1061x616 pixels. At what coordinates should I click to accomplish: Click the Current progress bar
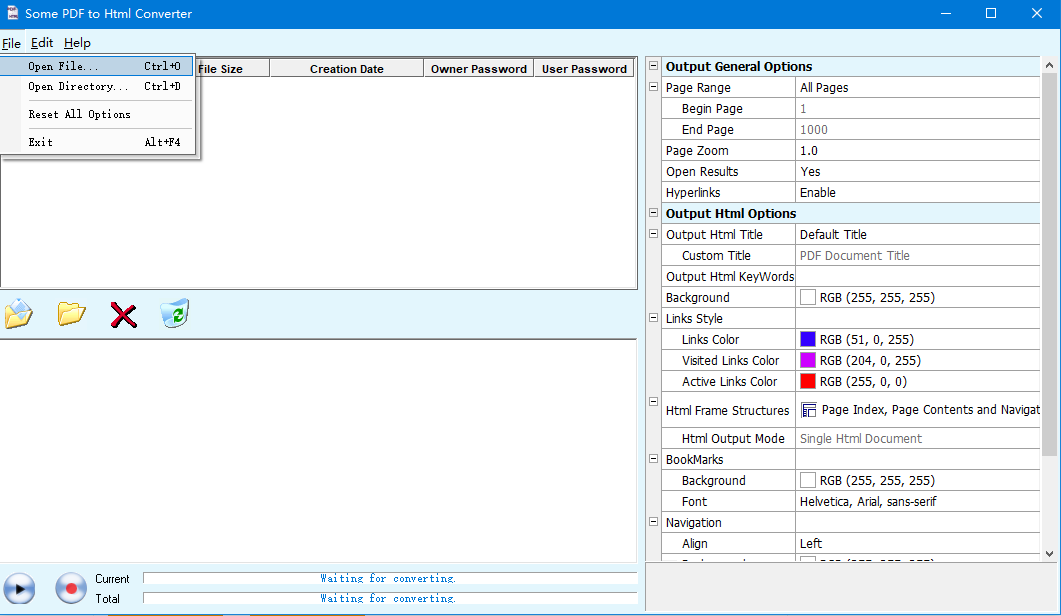[390, 578]
